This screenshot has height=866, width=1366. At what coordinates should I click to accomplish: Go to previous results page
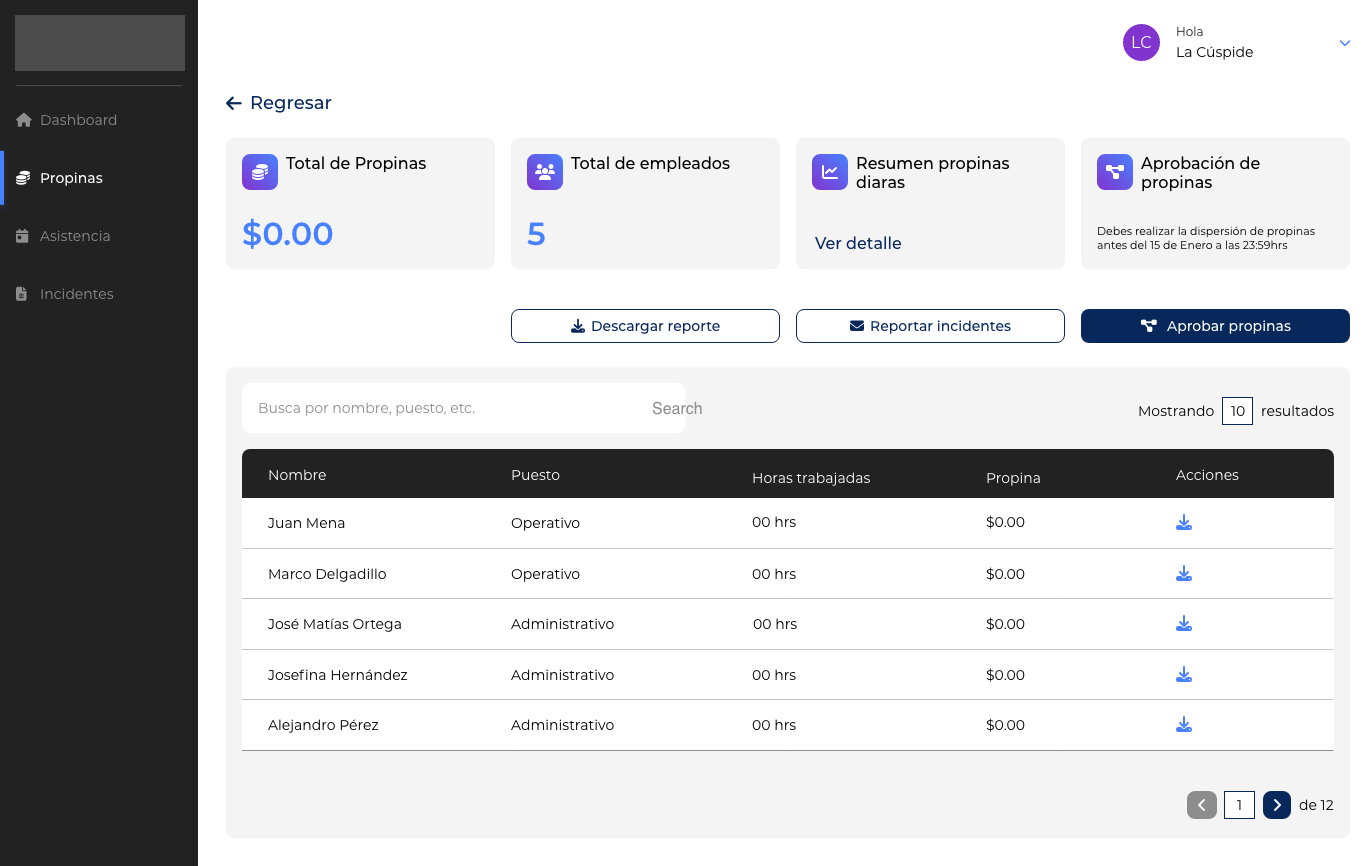[1202, 805]
